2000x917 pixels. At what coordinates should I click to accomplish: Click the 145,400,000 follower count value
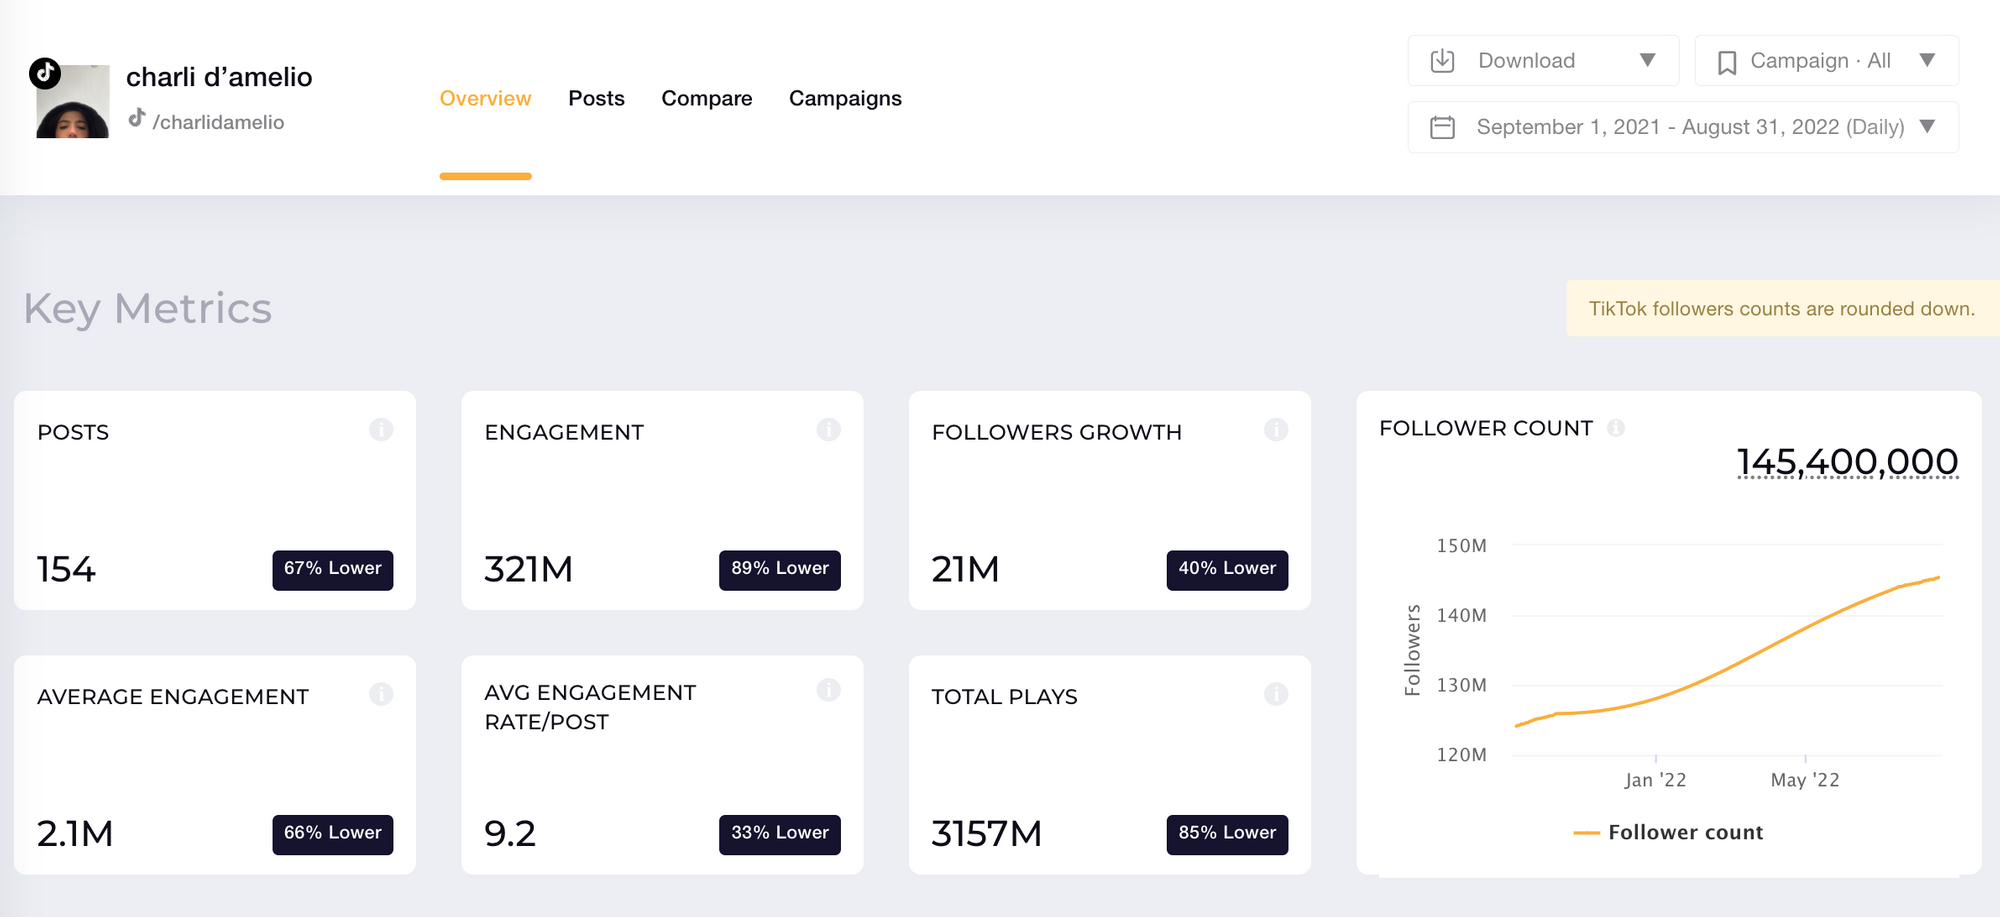[1847, 462]
